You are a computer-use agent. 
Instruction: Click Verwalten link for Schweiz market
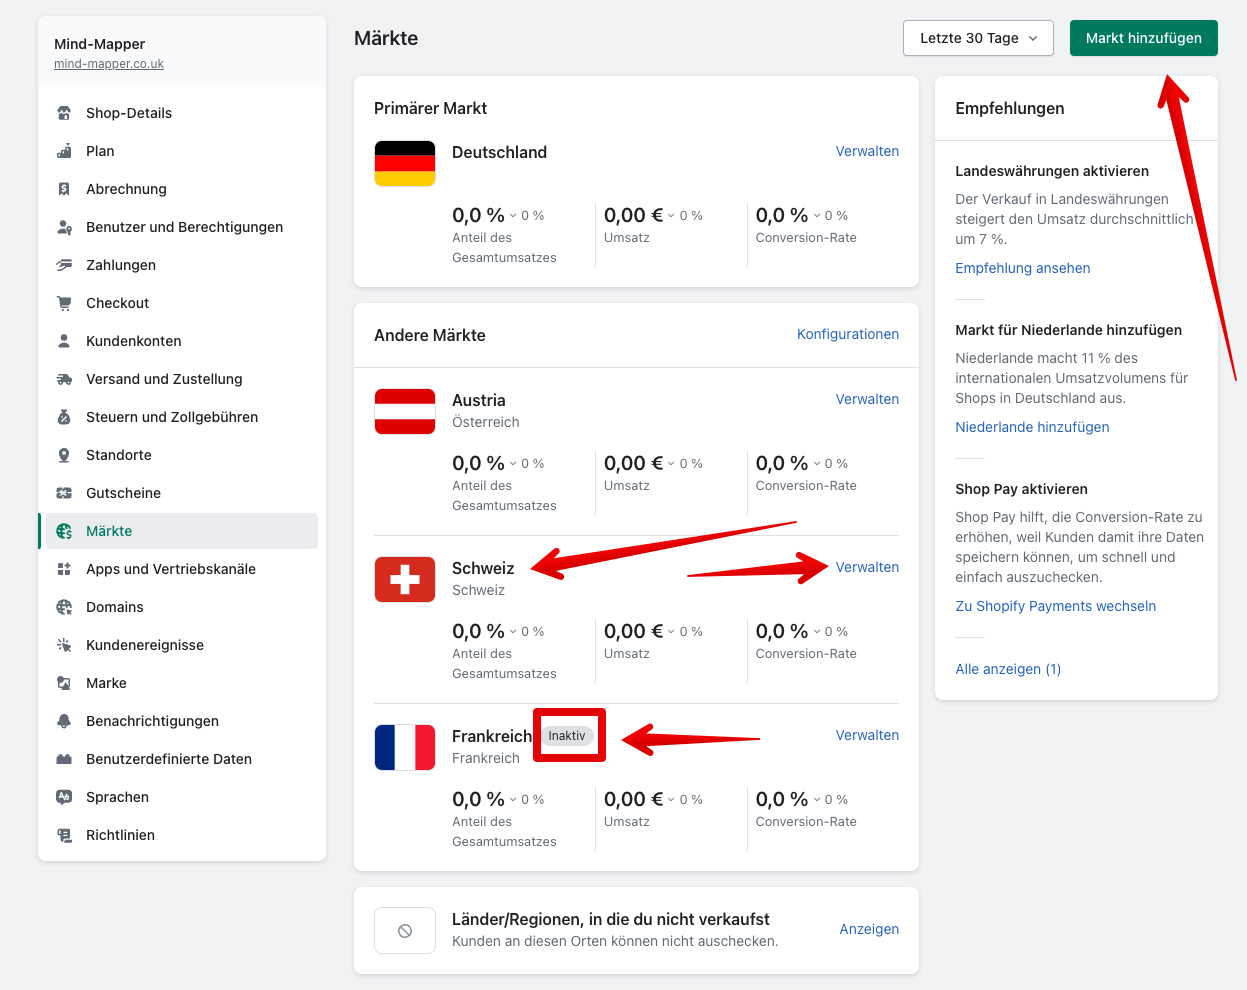(866, 567)
